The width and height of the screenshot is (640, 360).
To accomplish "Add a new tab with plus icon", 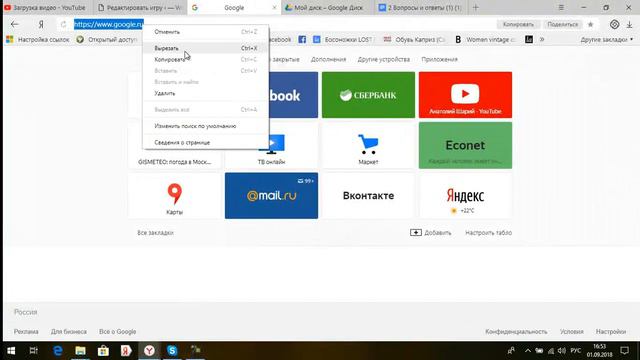I will click(476, 7).
